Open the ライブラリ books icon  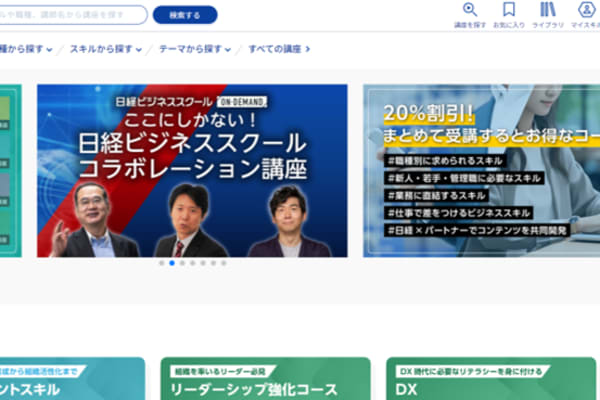click(x=547, y=12)
